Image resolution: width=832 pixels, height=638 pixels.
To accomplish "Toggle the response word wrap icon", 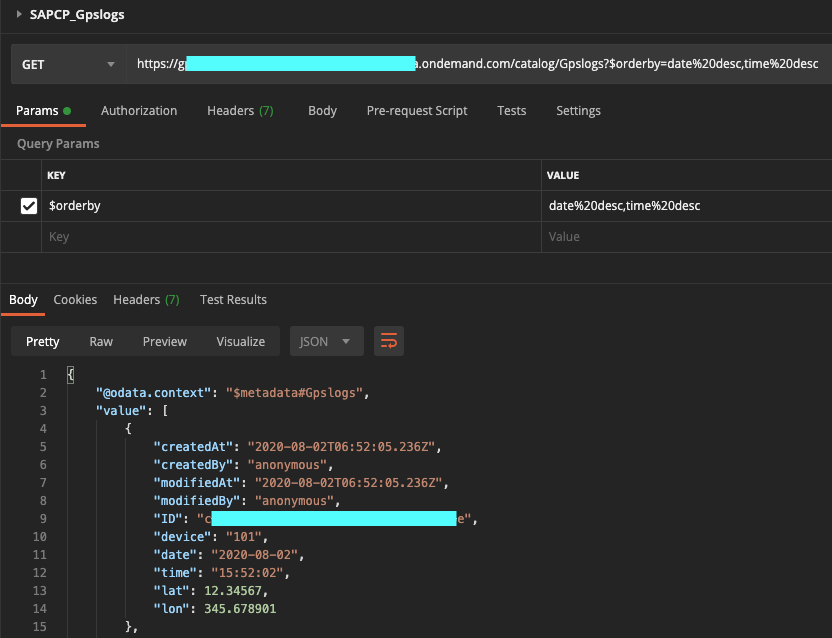I will 388,341.
